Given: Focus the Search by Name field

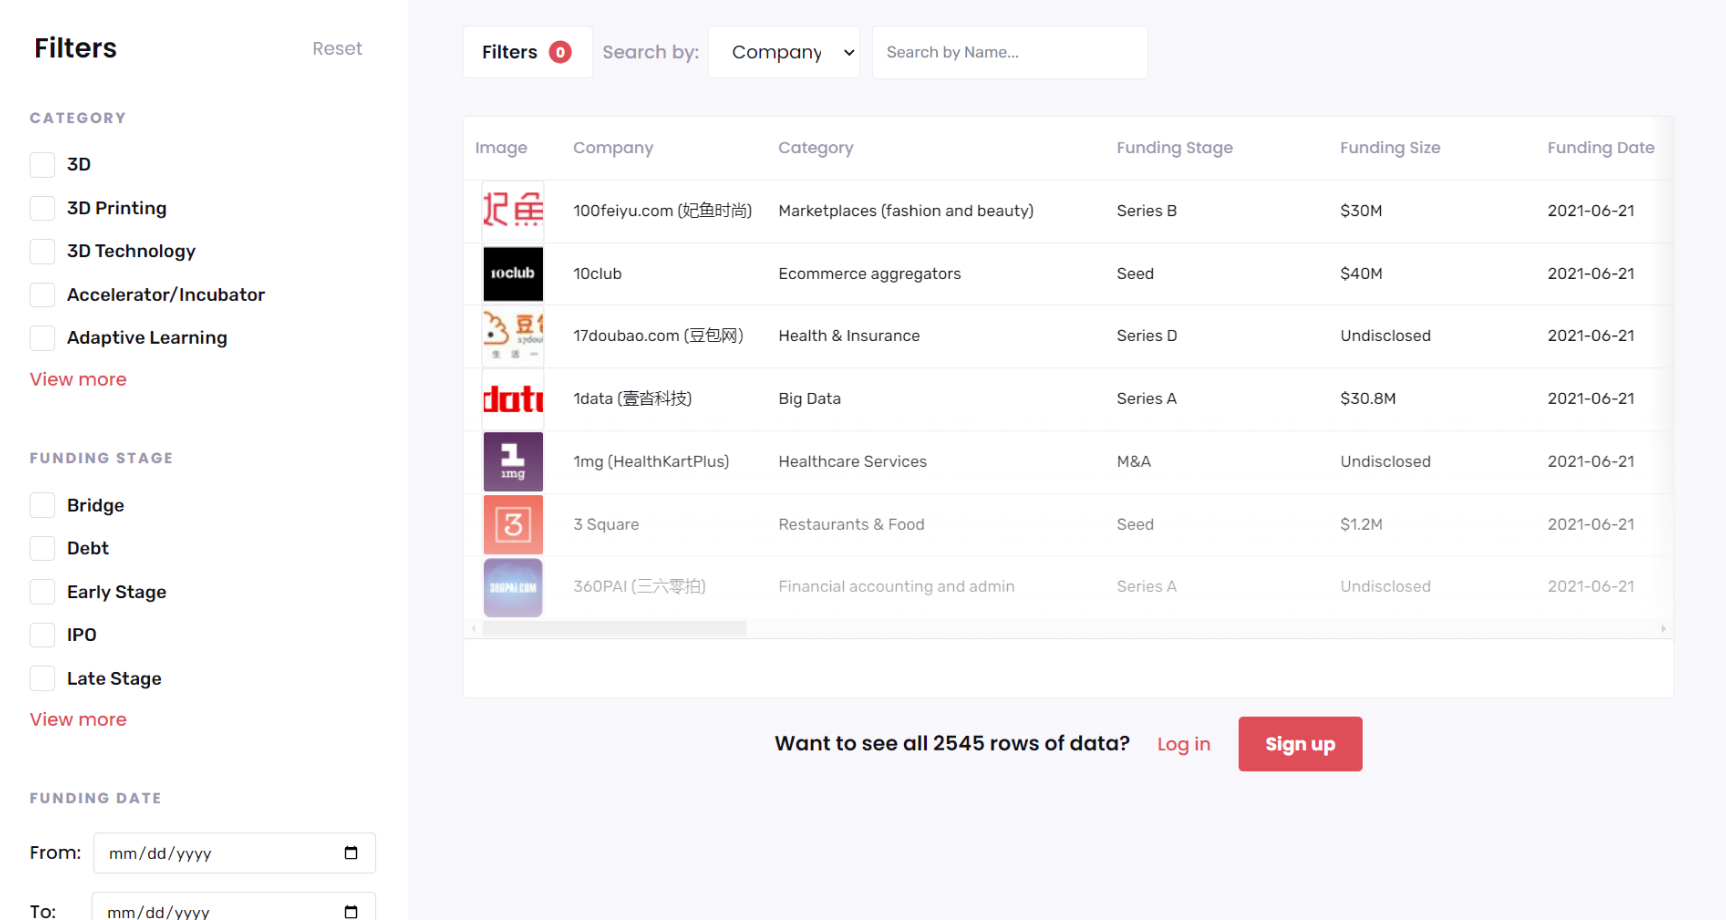Looking at the screenshot, I should (x=1009, y=52).
